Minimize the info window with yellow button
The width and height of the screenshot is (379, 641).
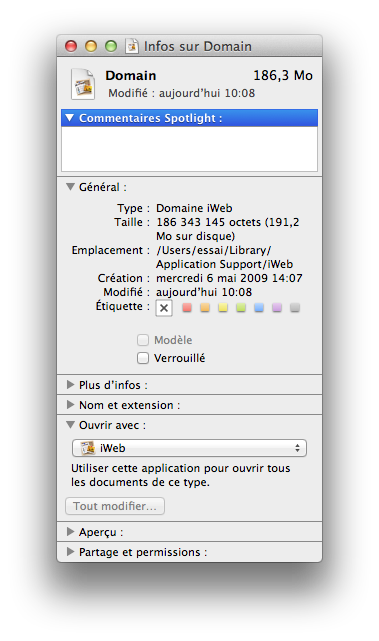91,46
